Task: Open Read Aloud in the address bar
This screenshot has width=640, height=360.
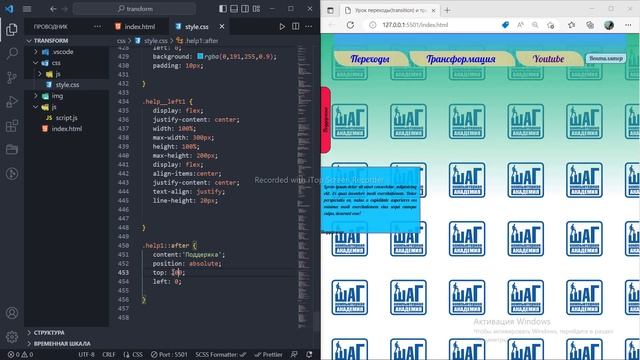Action: 520,25
